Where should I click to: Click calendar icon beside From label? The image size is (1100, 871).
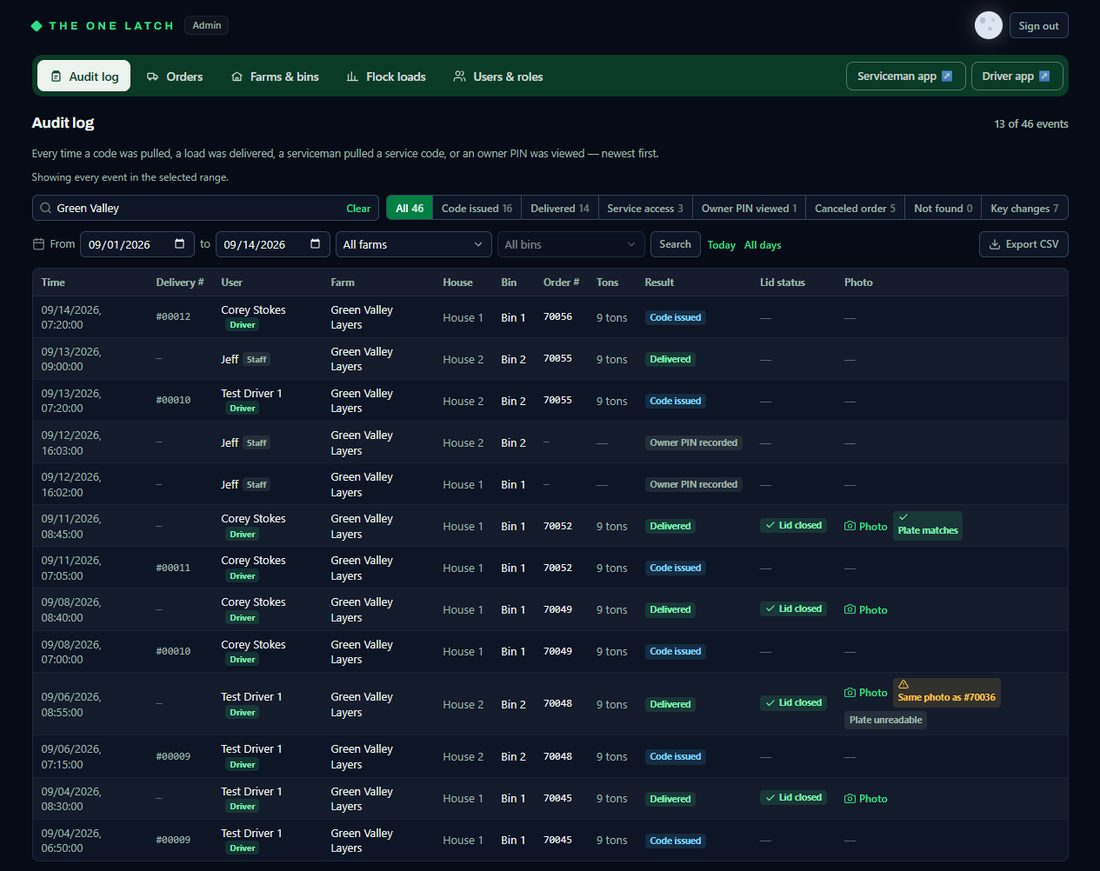(x=39, y=244)
